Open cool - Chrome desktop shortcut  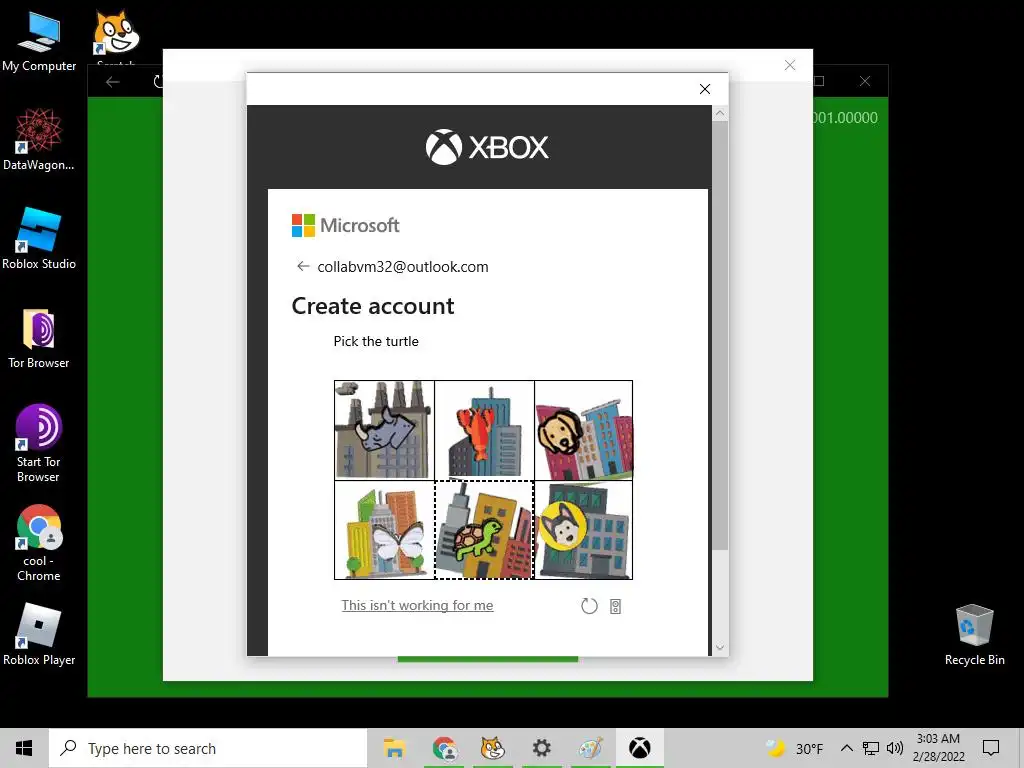[x=39, y=543]
